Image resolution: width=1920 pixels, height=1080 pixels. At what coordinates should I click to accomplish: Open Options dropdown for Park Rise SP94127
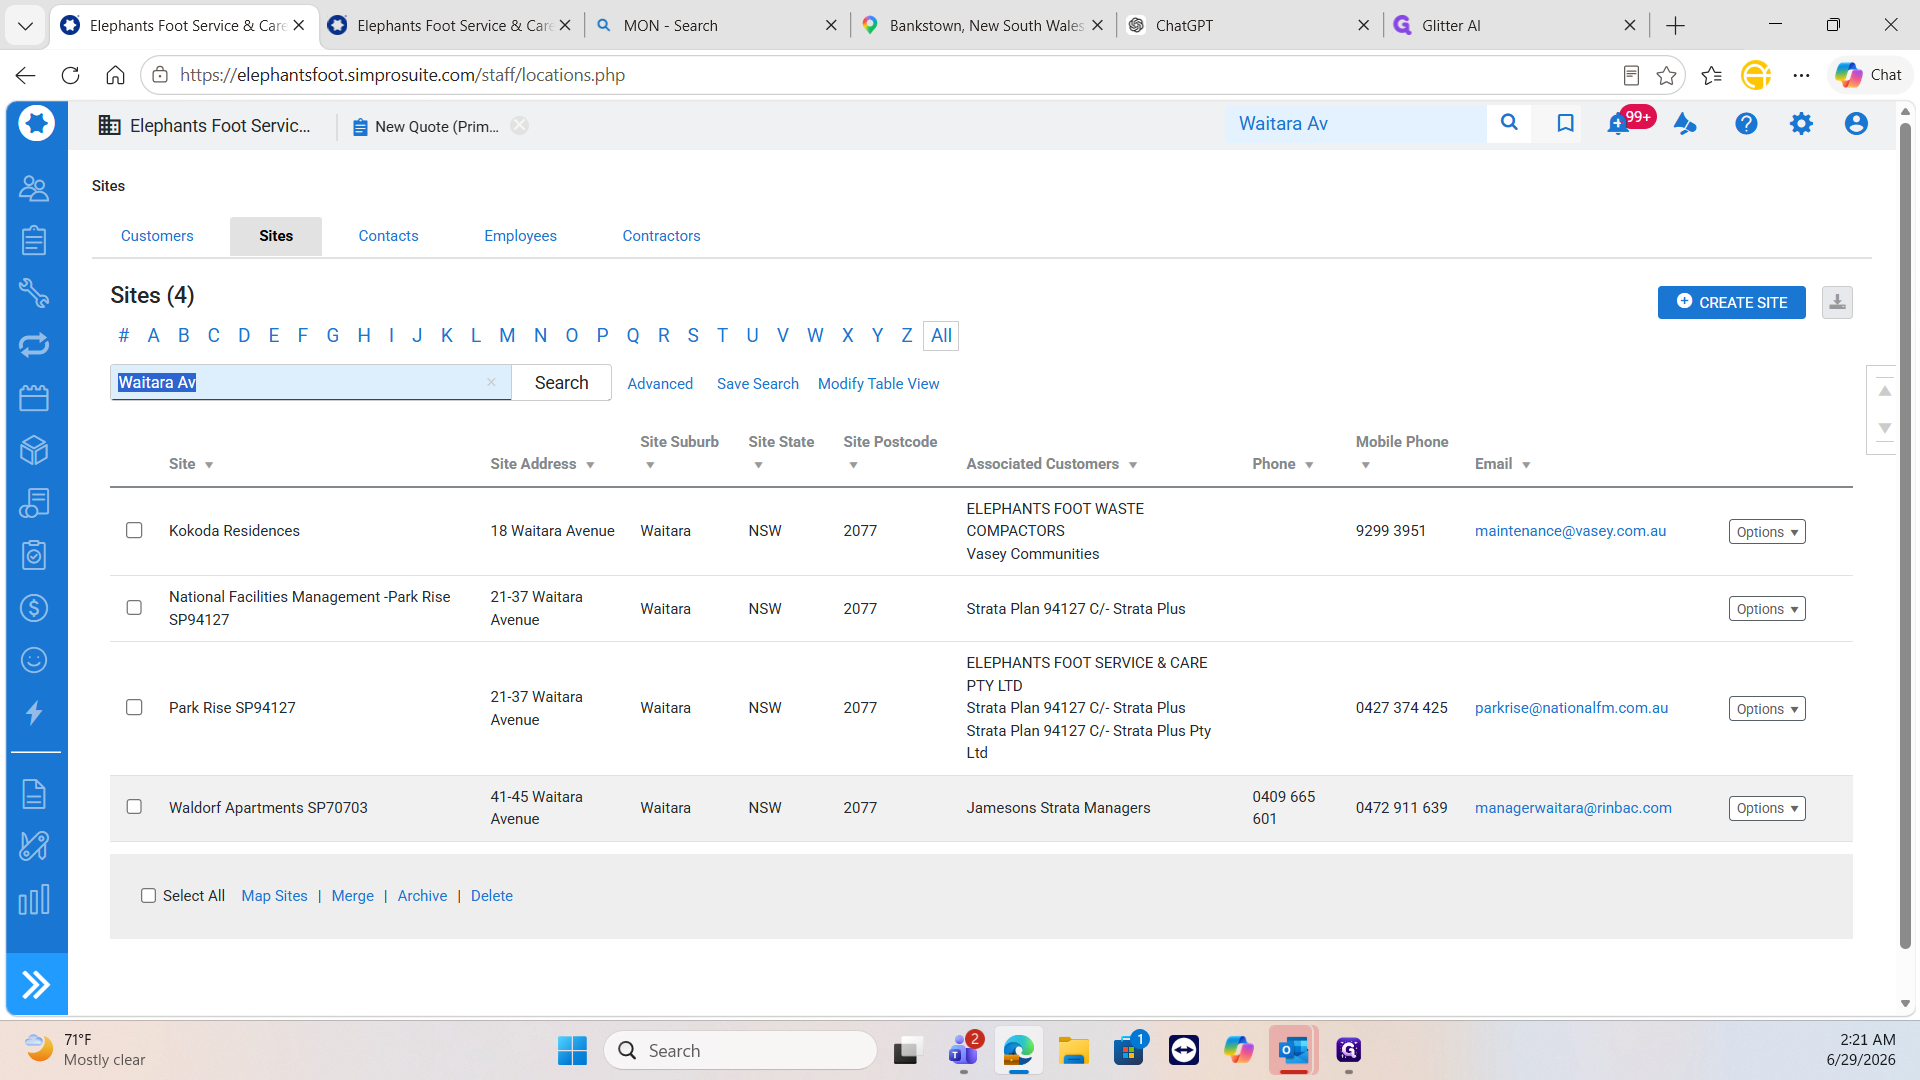(1767, 709)
